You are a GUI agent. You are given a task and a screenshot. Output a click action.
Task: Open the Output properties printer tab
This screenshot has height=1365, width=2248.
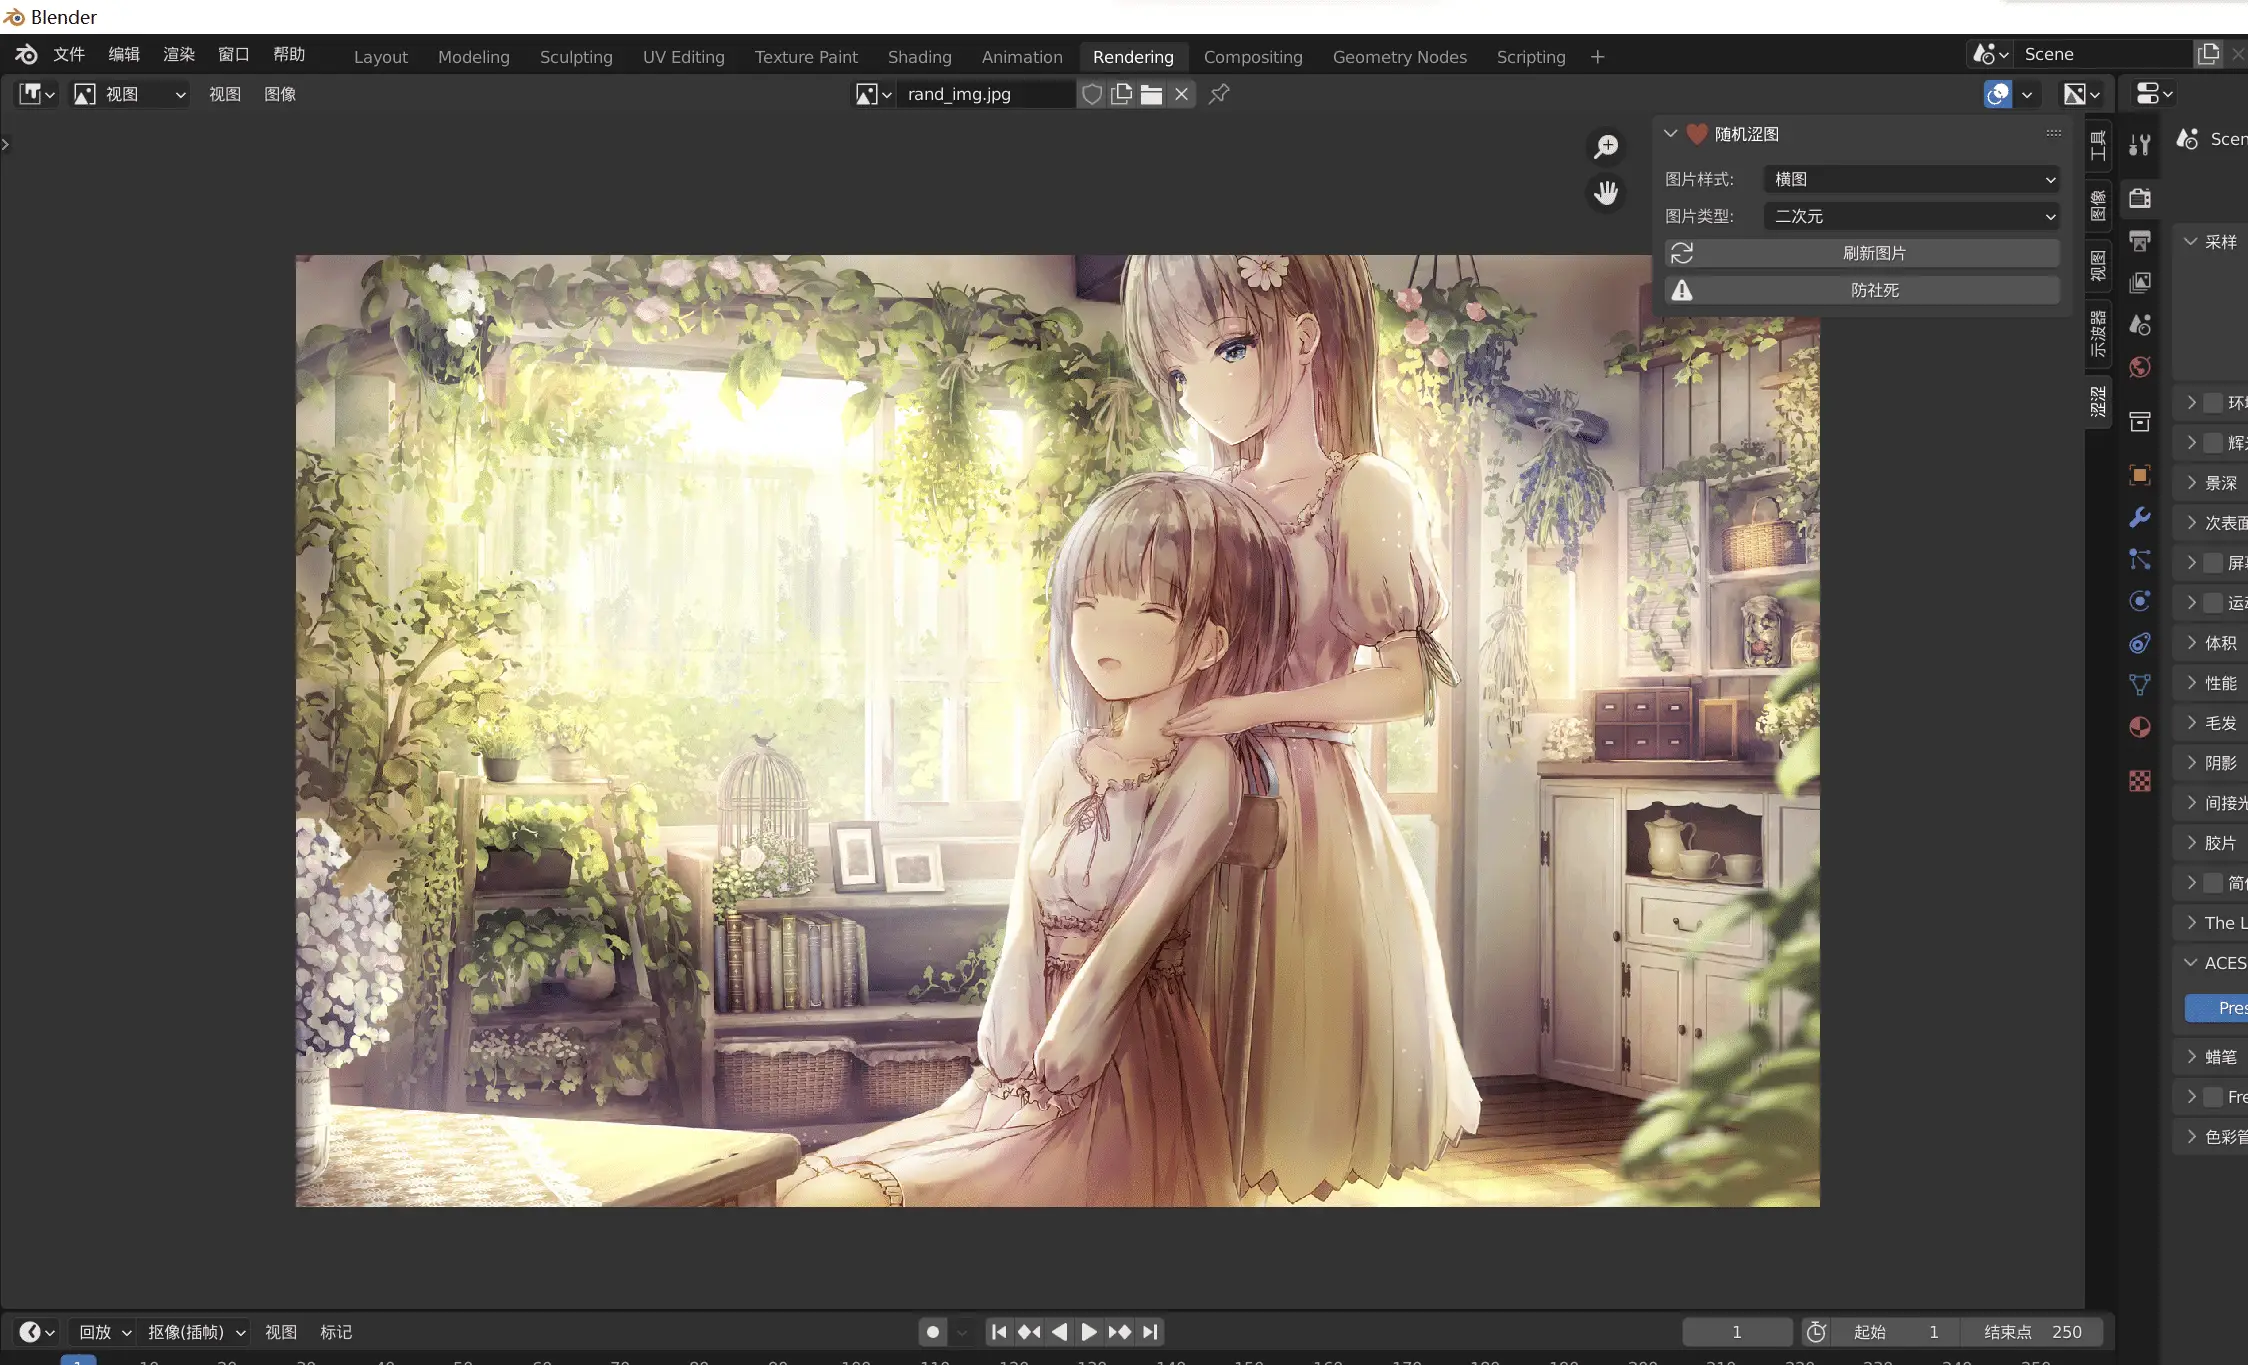(2139, 241)
